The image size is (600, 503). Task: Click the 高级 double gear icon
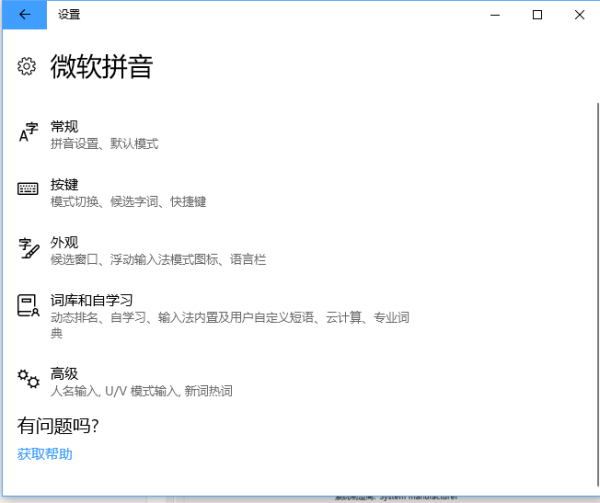point(28,379)
